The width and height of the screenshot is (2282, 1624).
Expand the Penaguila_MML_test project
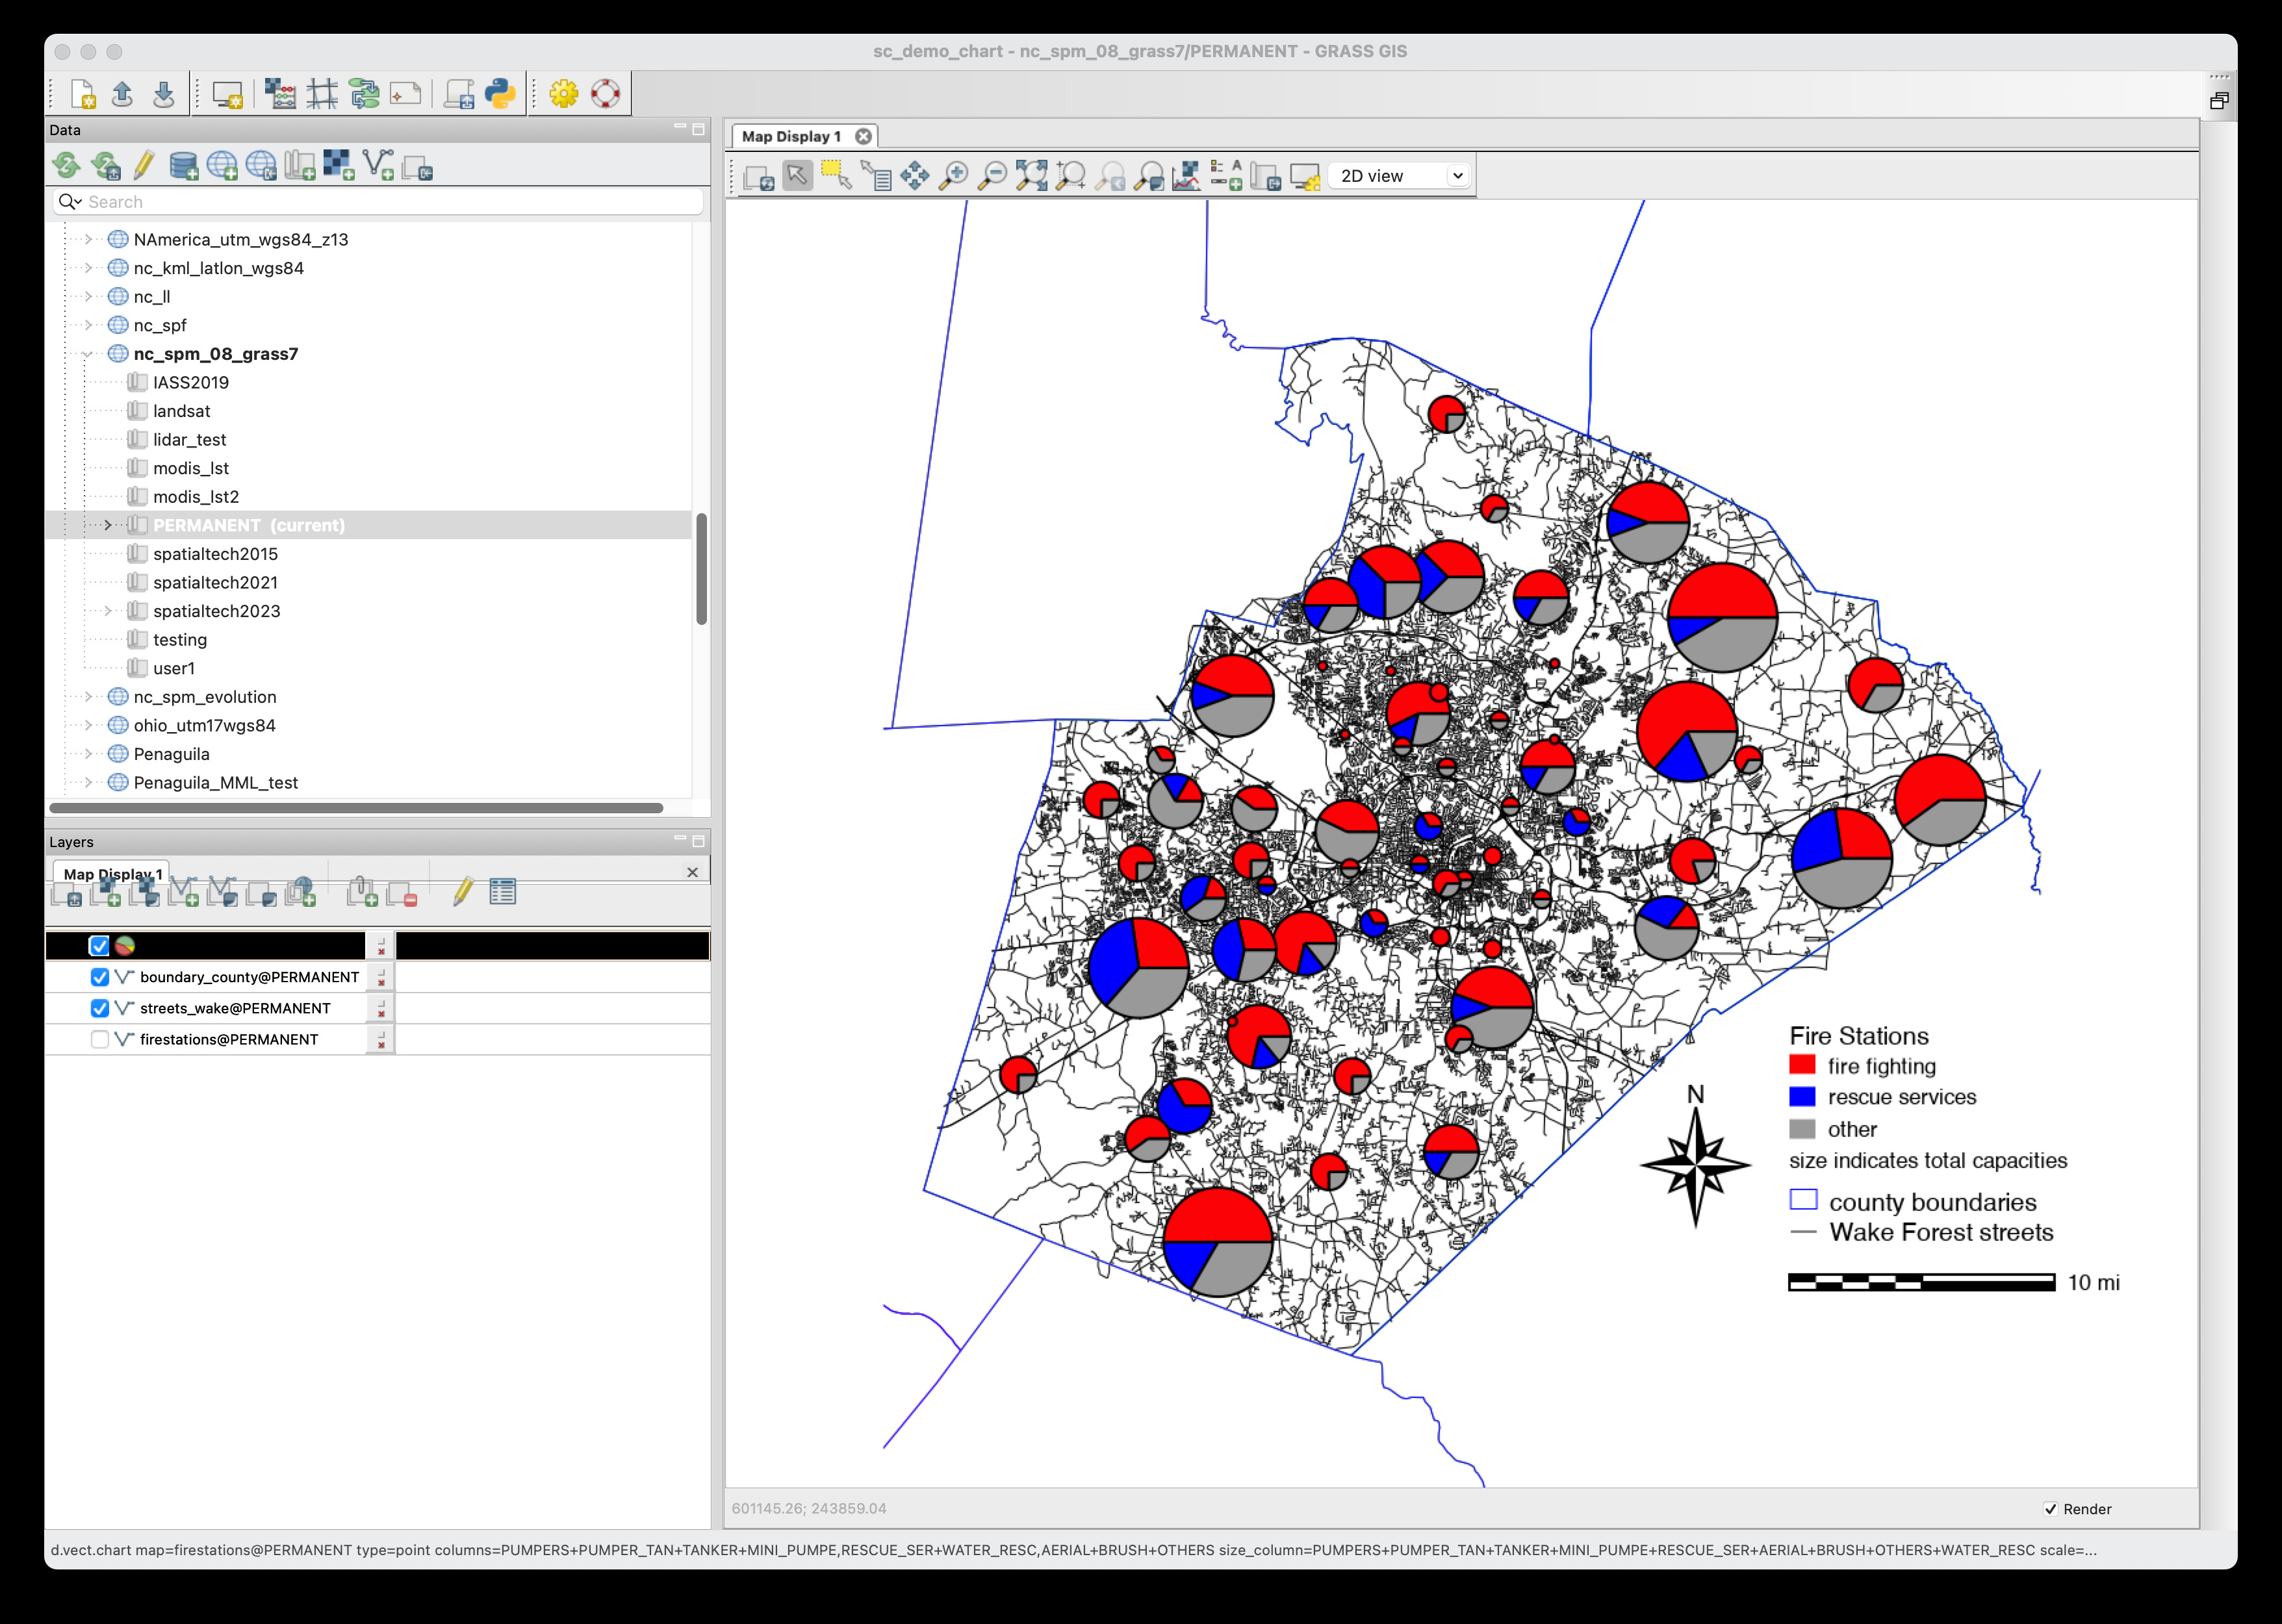tap(88, 783)
